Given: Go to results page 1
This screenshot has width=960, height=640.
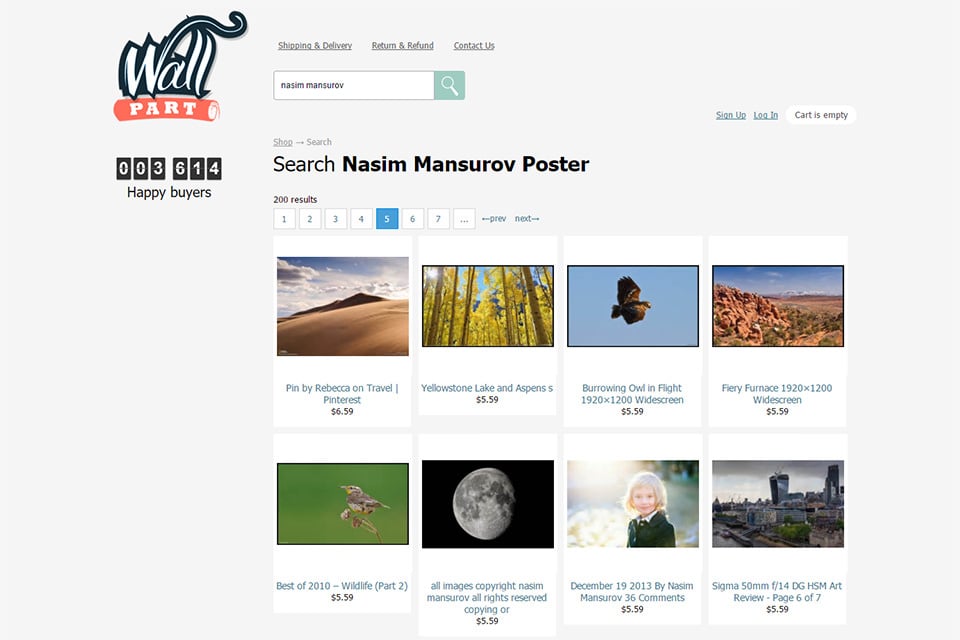Looking at the screenshot, I should [x=284, y=219].
